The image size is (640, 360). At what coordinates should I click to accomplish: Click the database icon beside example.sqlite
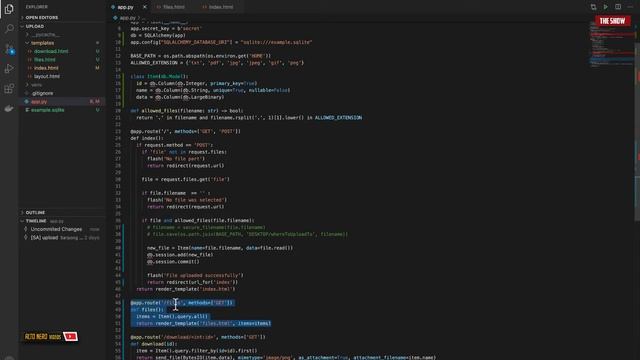pos(27,110)
